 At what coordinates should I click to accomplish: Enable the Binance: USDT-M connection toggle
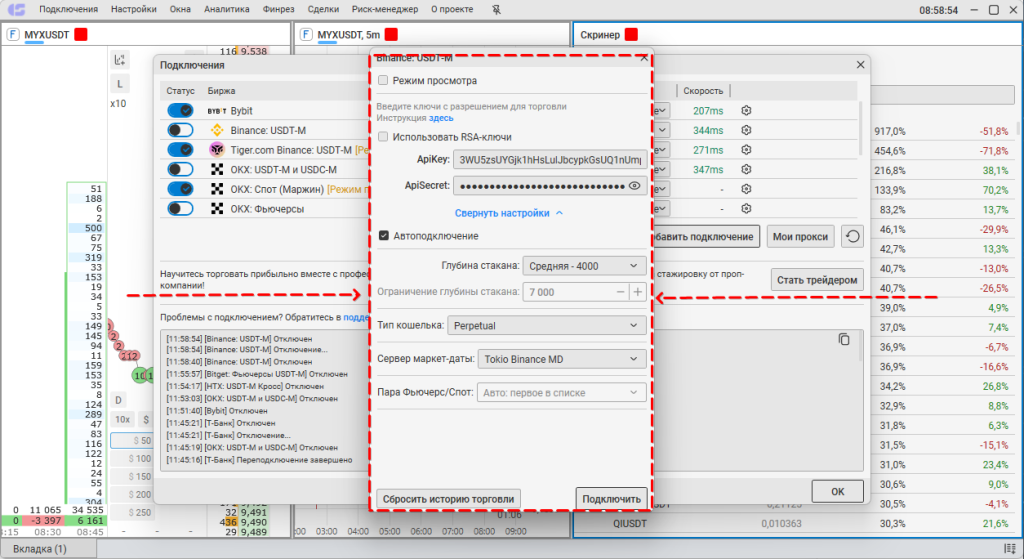click(180, 130)
